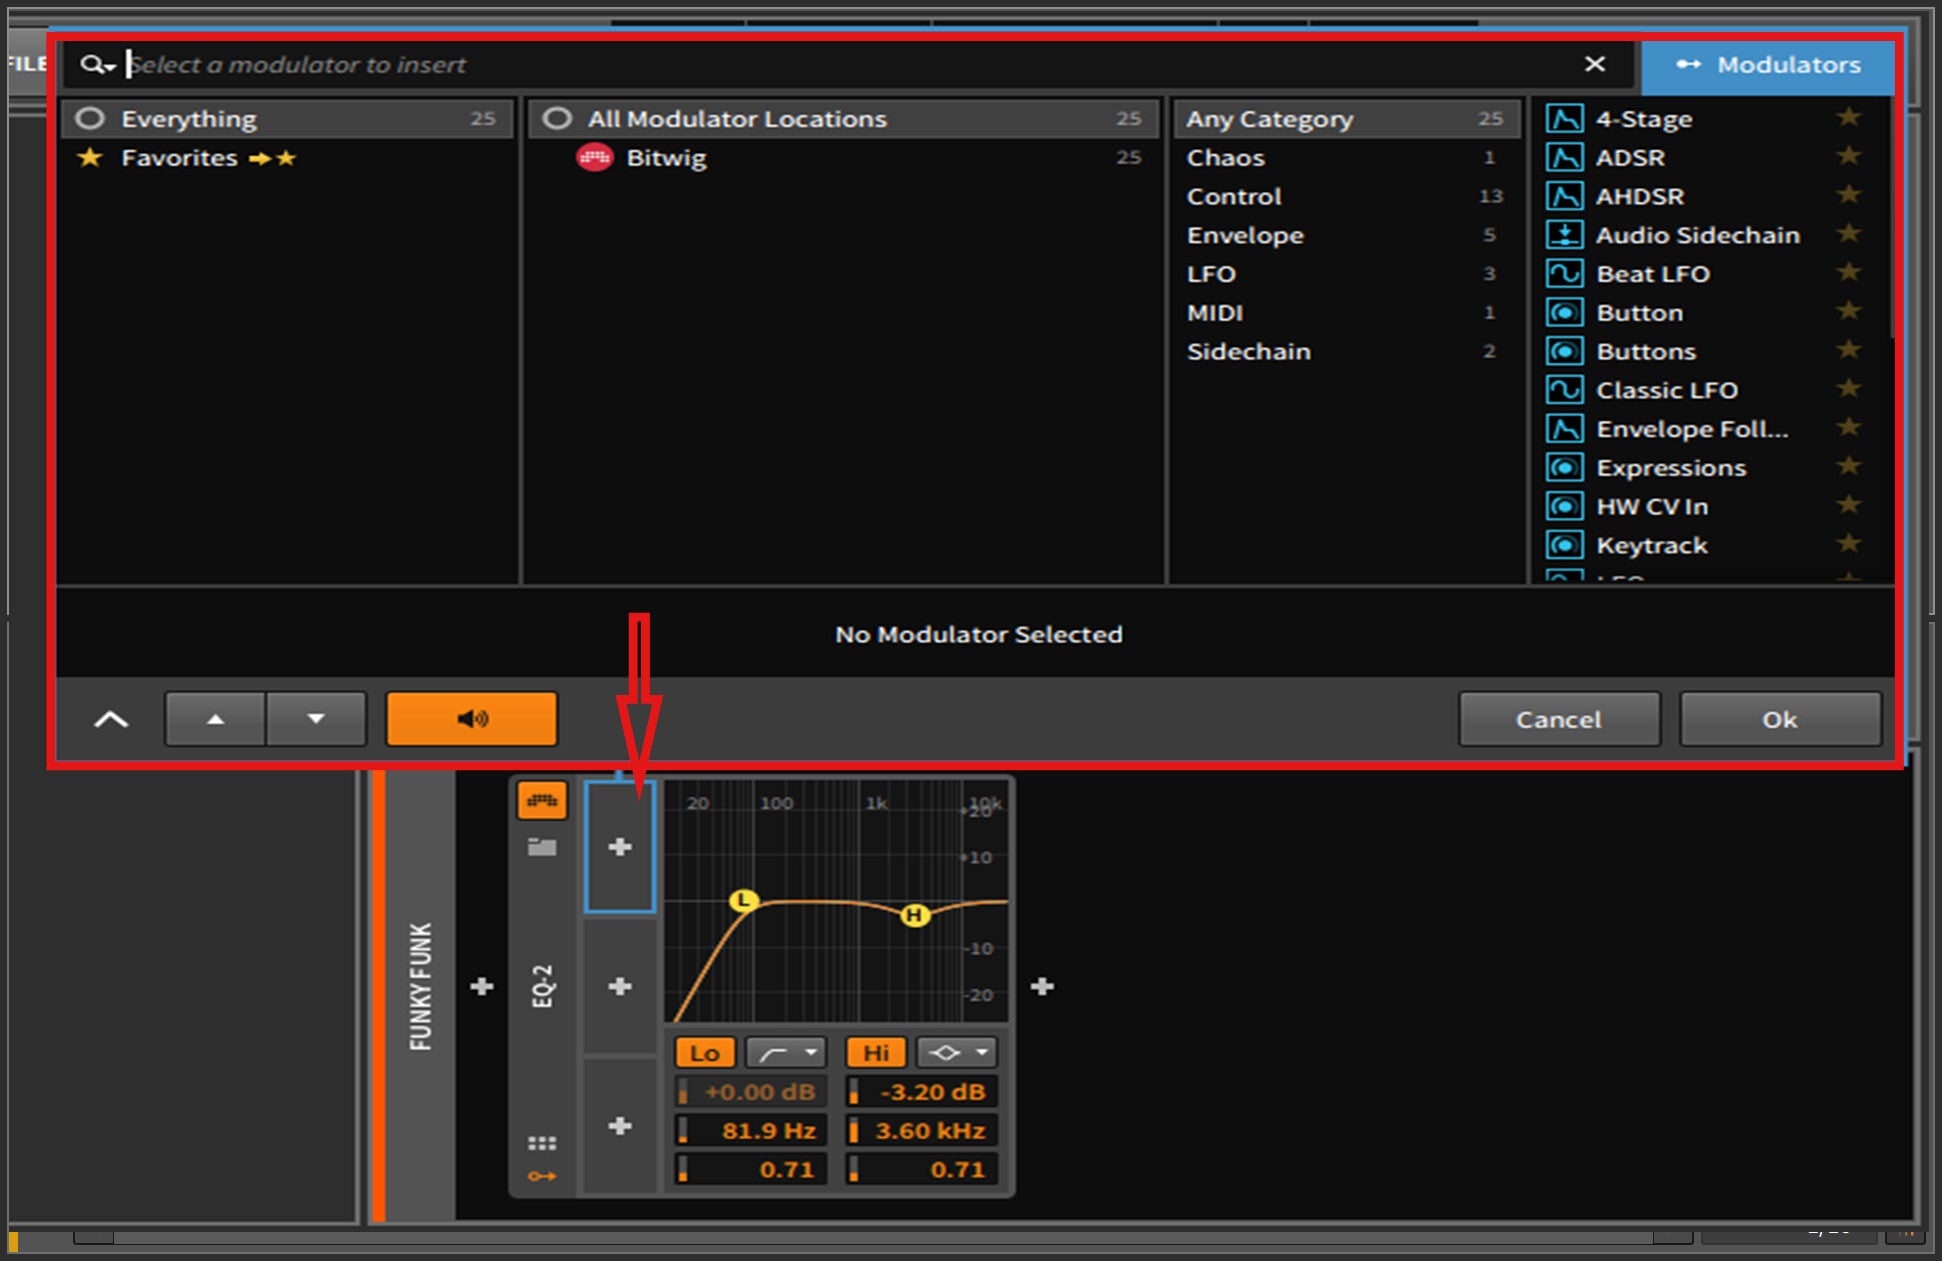Toggle the orange audio preview speaker button
The width and height of the screenshot is (1942, 1261).
[471, 719]
